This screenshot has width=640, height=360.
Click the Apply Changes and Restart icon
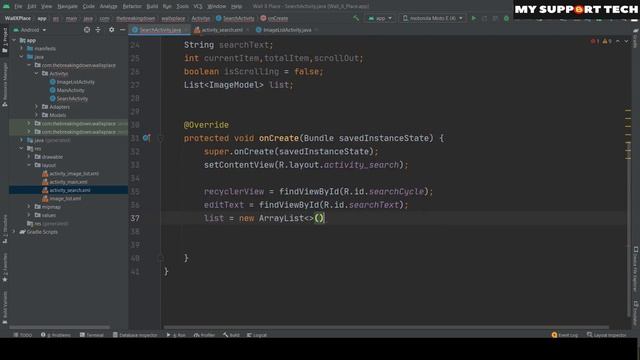(484, 18)
